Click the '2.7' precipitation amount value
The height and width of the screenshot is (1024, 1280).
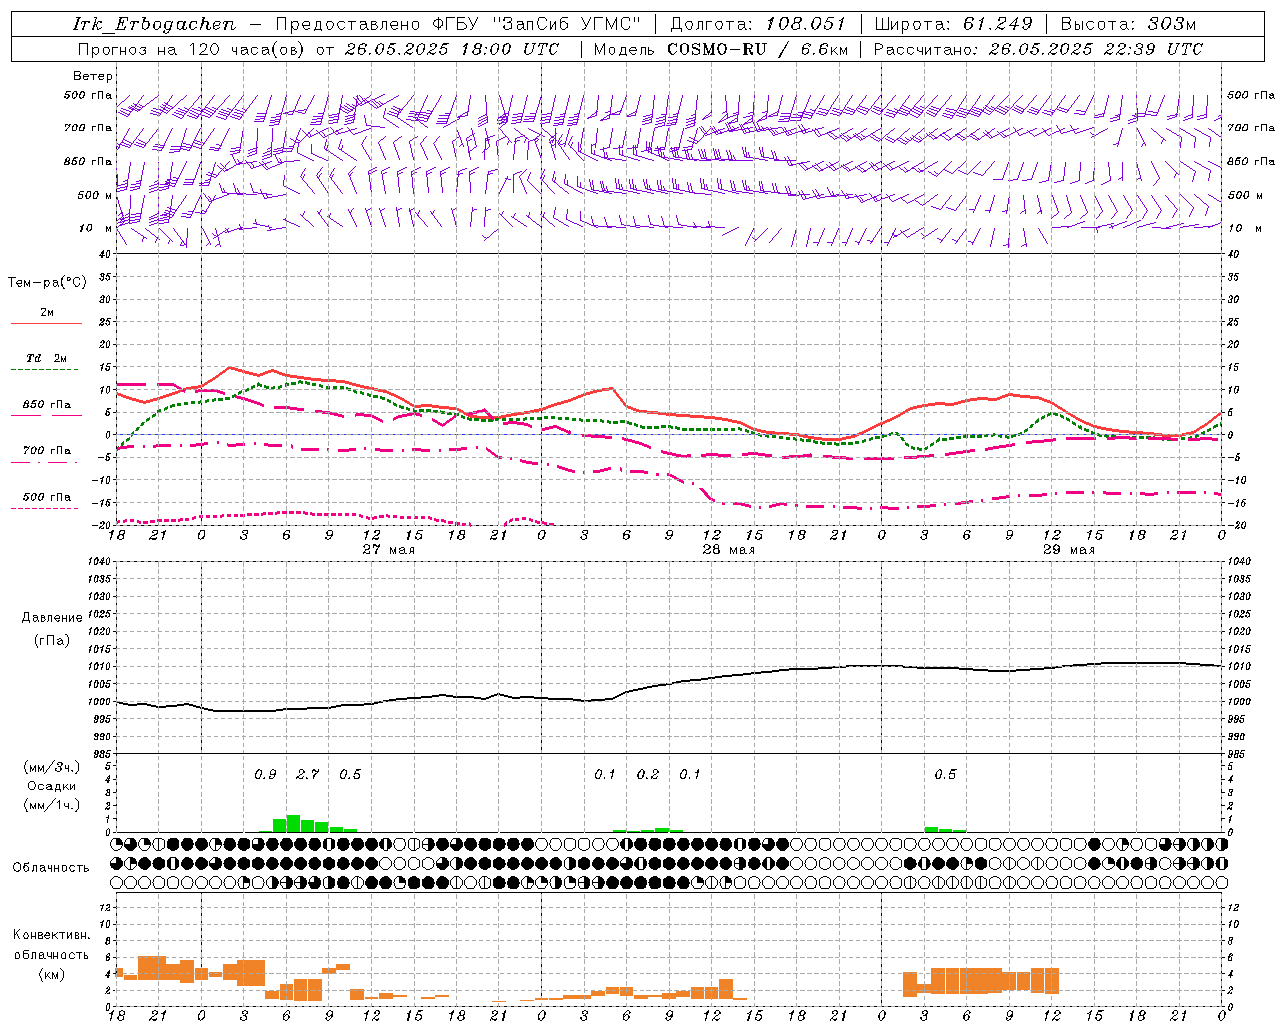point(307,774)
